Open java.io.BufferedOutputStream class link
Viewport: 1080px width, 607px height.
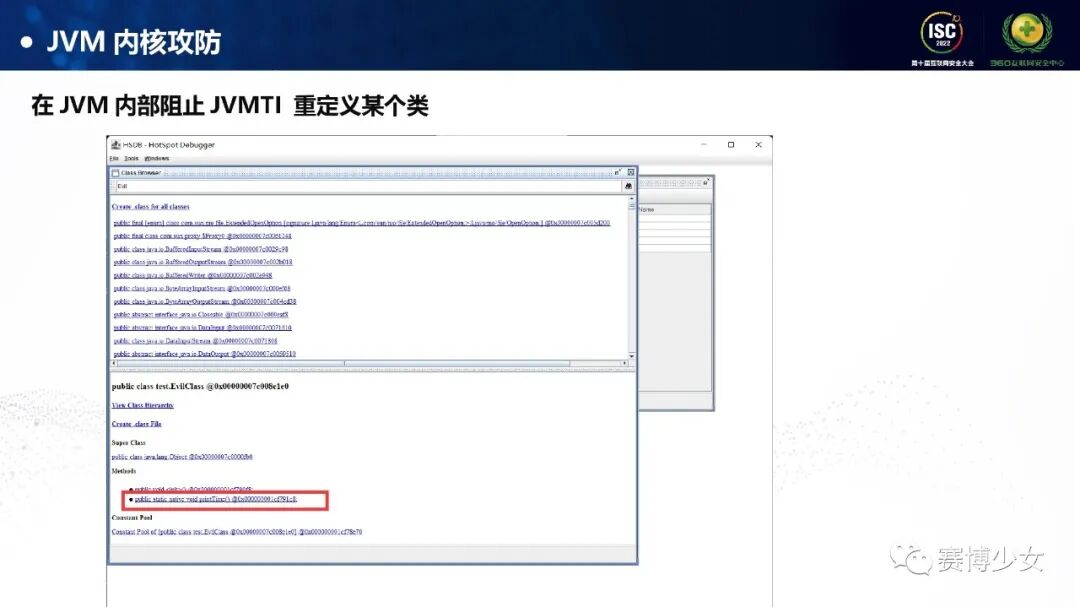click(x=203, y=262)
